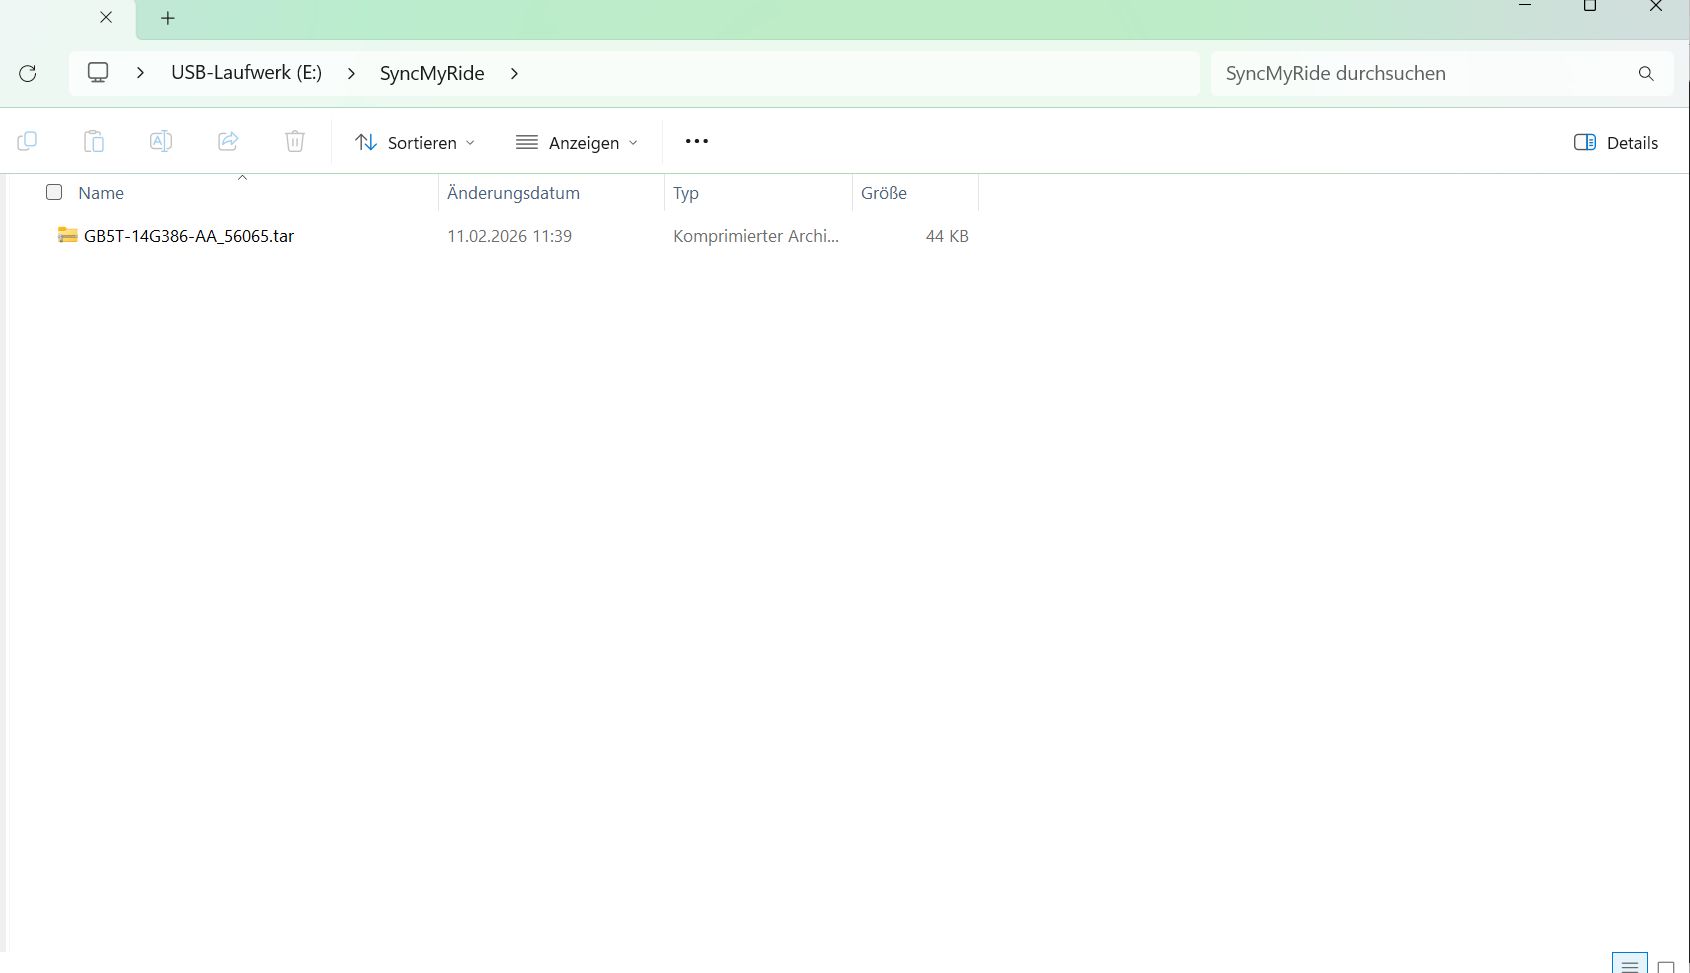Expand the chevron after USB-Laufwerk (E:)
This screenshot has width=1690, height=973.
pyautogui.click(x=351, y=73)
